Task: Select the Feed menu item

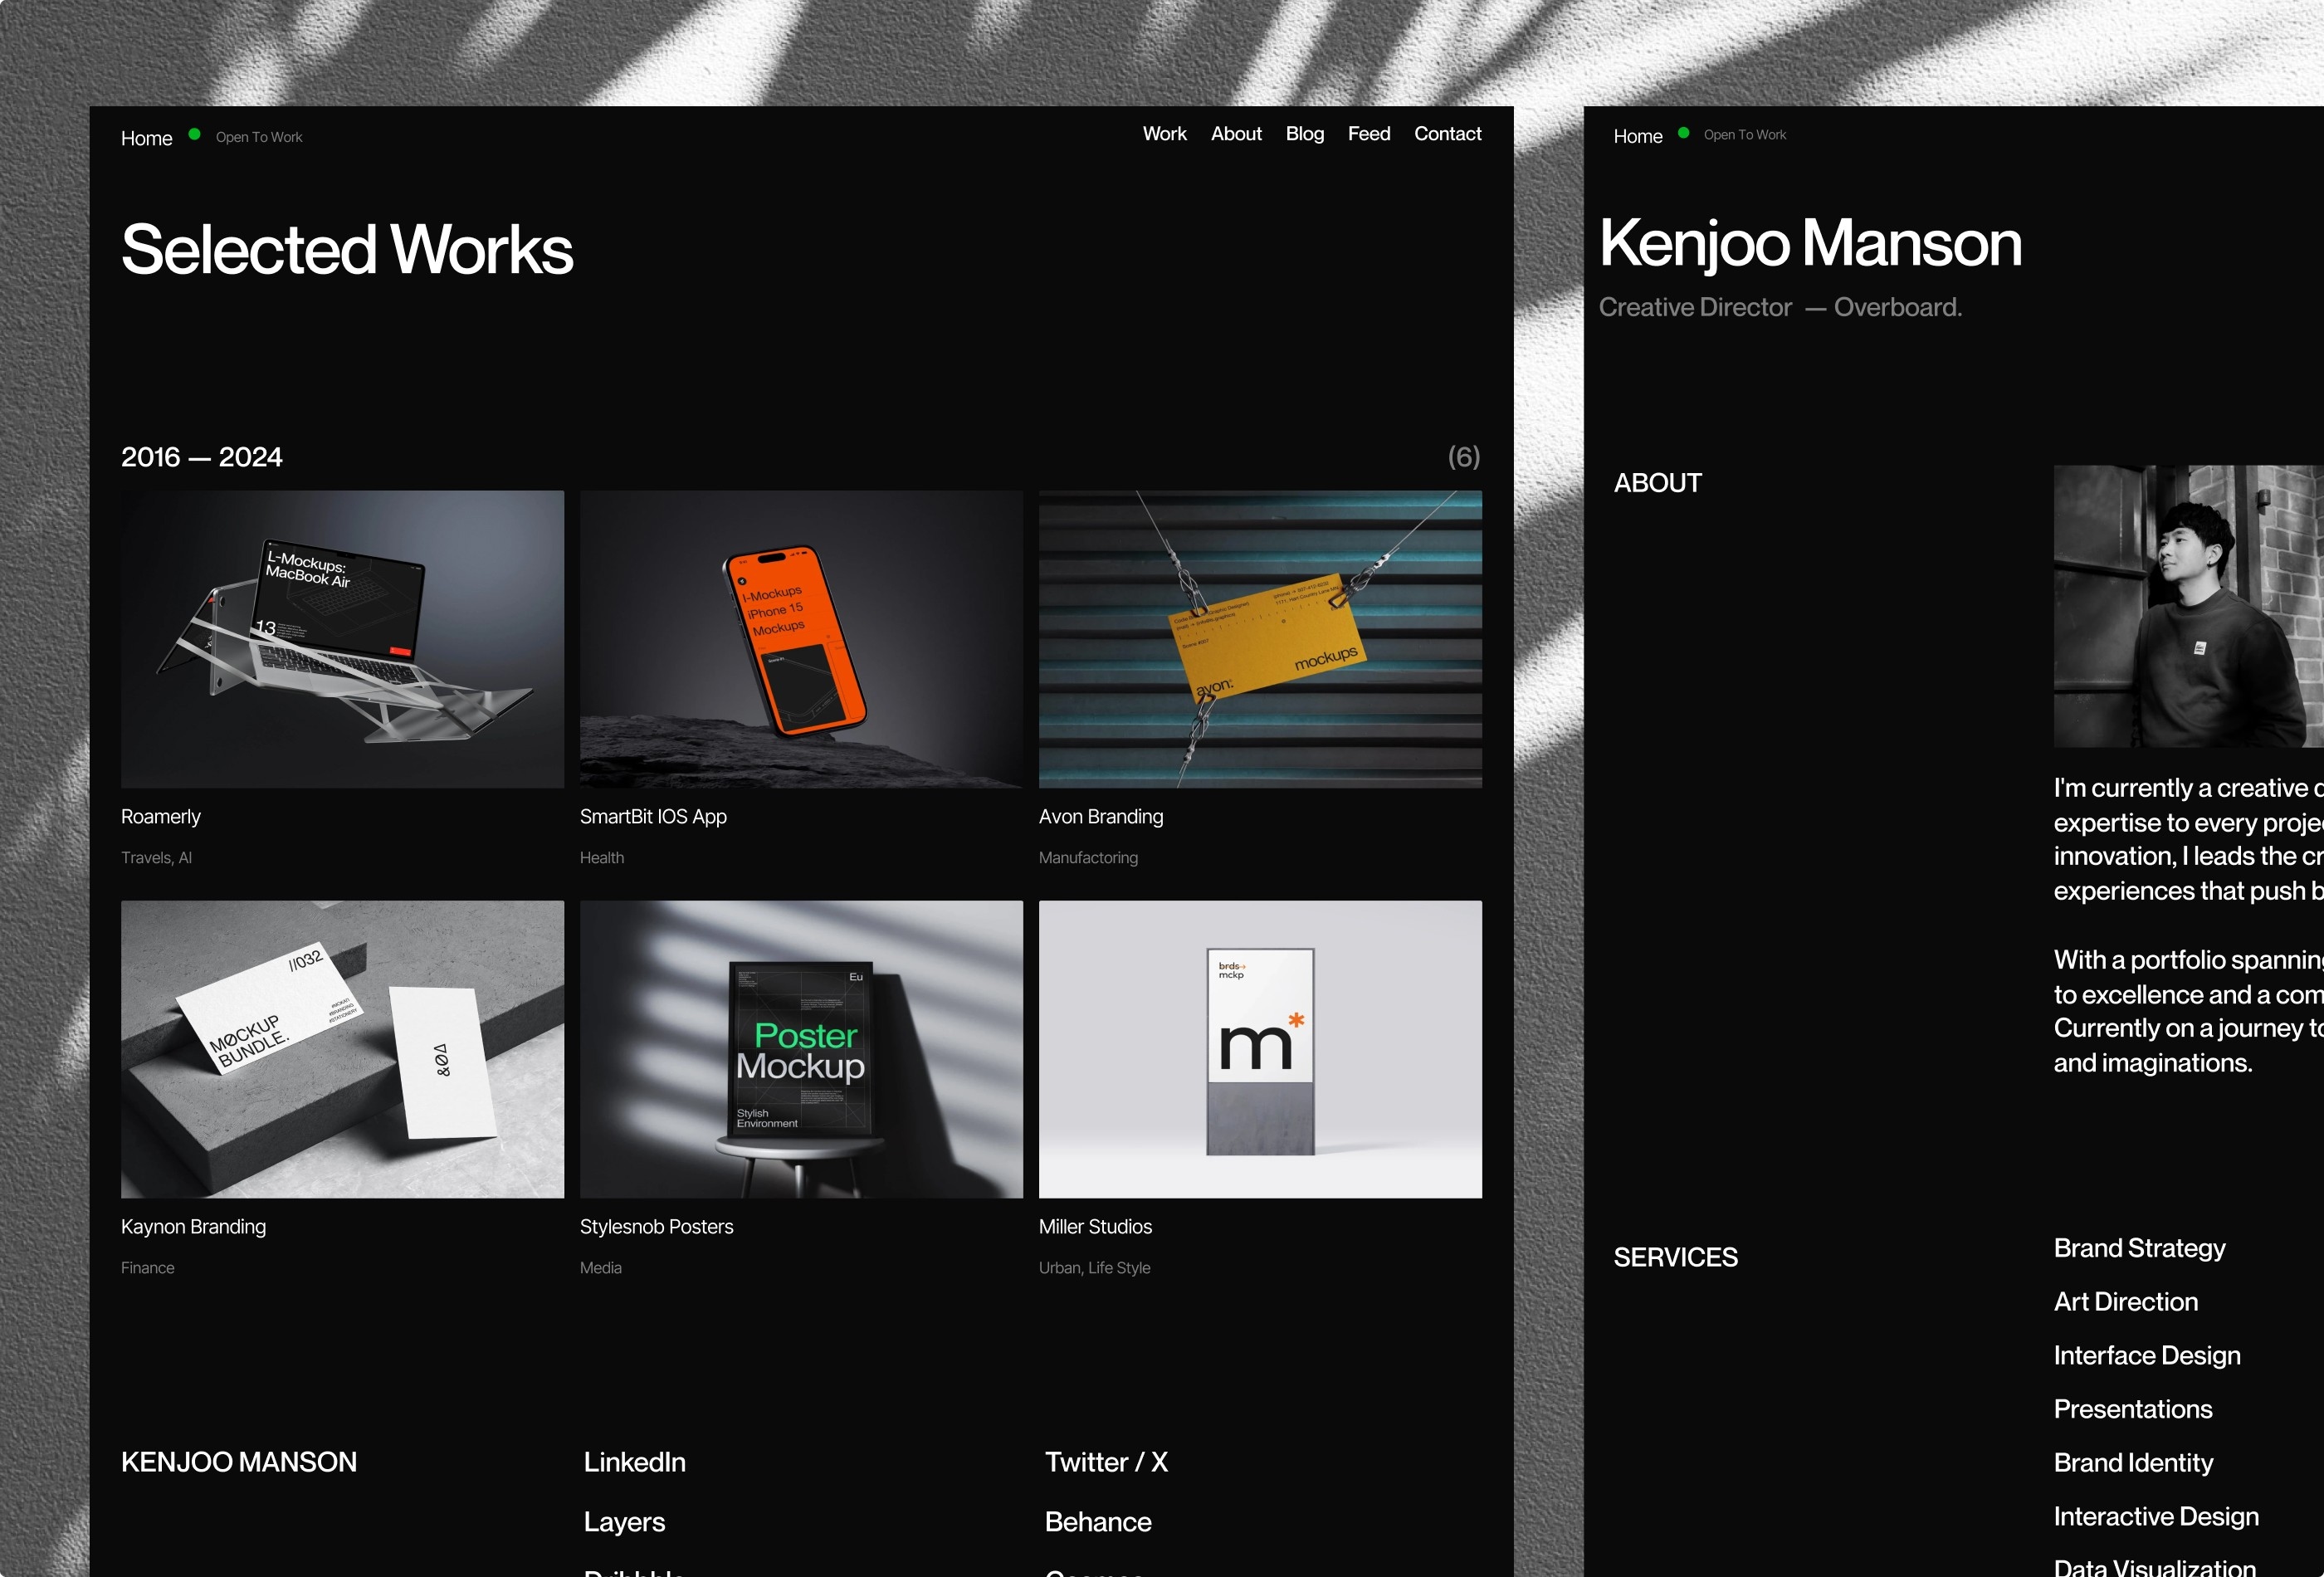Action: tap(1369, 133)
